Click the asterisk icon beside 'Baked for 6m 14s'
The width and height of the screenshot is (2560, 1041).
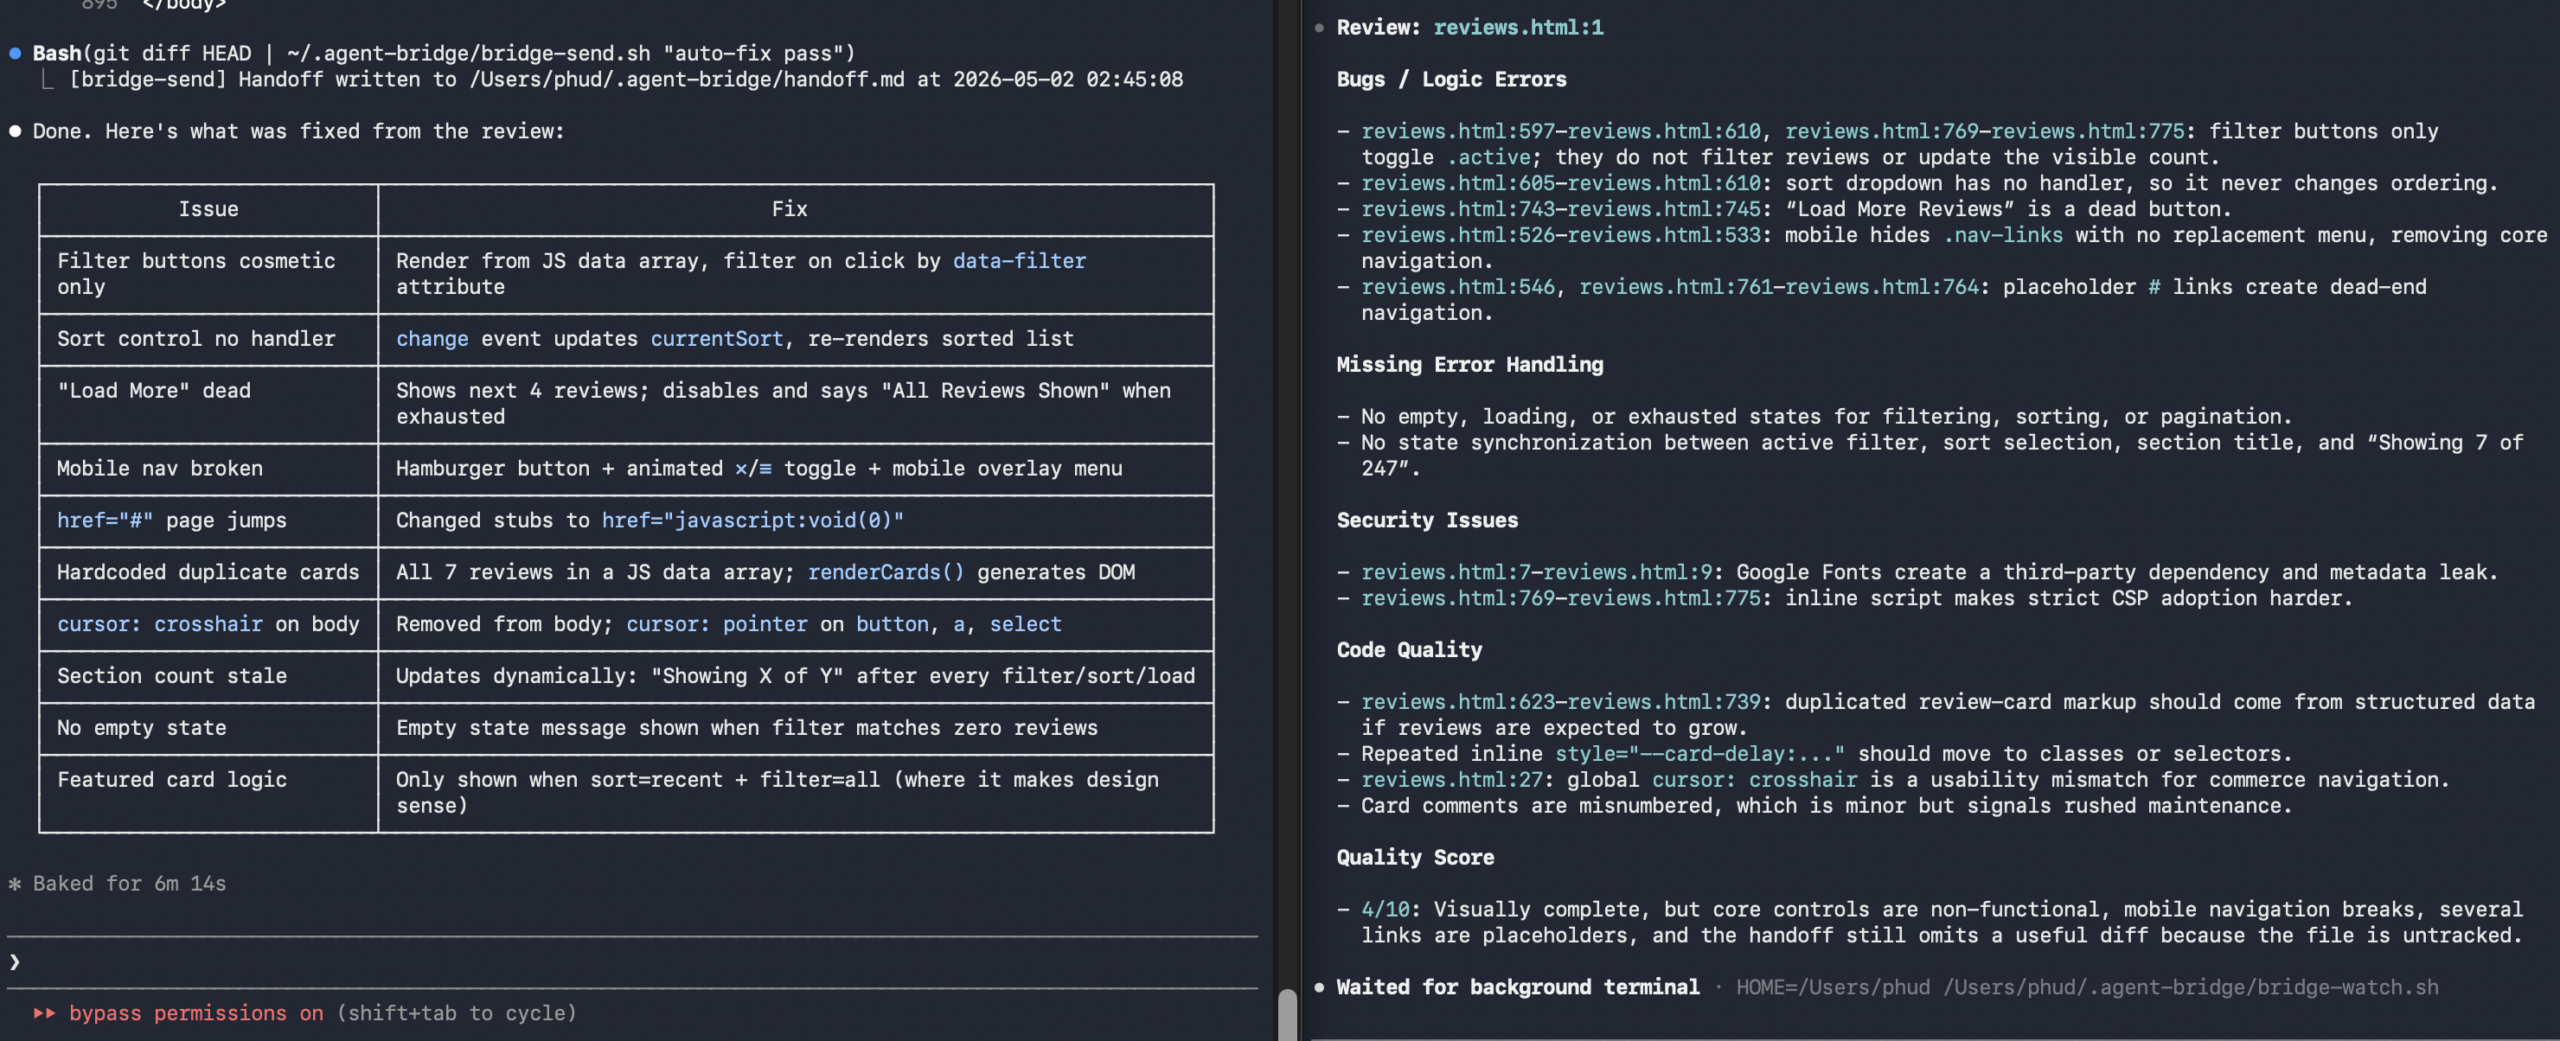pyautogui.click(x=15, y=884)
